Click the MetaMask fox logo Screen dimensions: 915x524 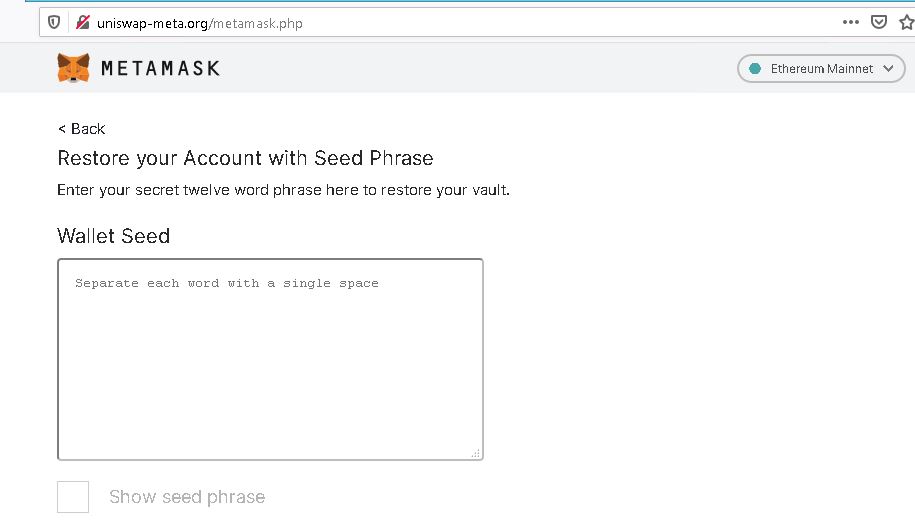pos(73,68)
